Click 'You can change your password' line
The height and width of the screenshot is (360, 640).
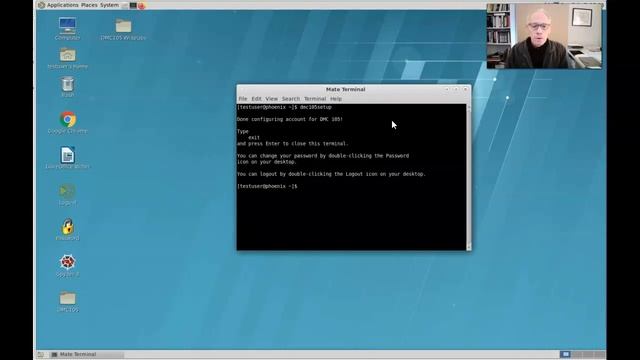(x=323, y=156)
